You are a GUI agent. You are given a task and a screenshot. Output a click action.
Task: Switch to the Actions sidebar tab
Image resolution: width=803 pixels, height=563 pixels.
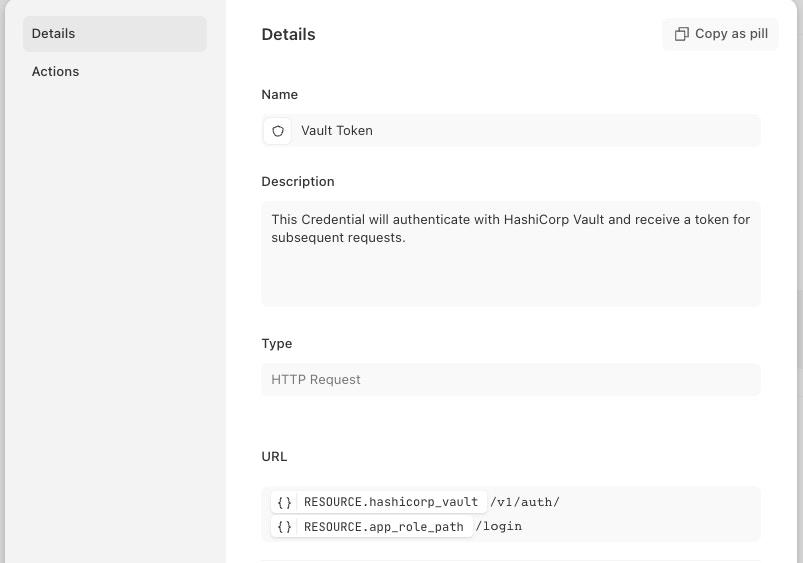(55, 72)
